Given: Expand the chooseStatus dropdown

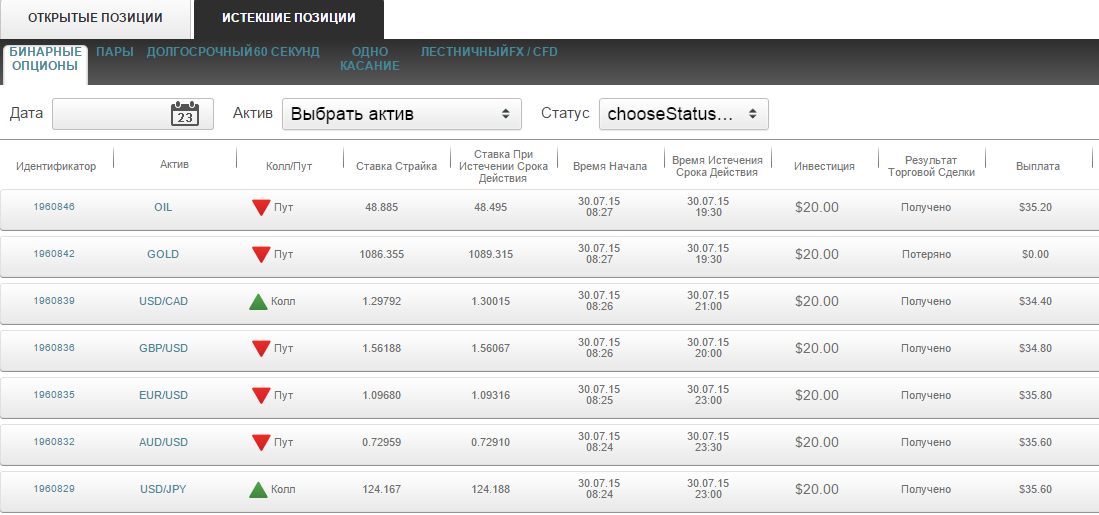Looking at the screenshot, I should click(683, 114).
